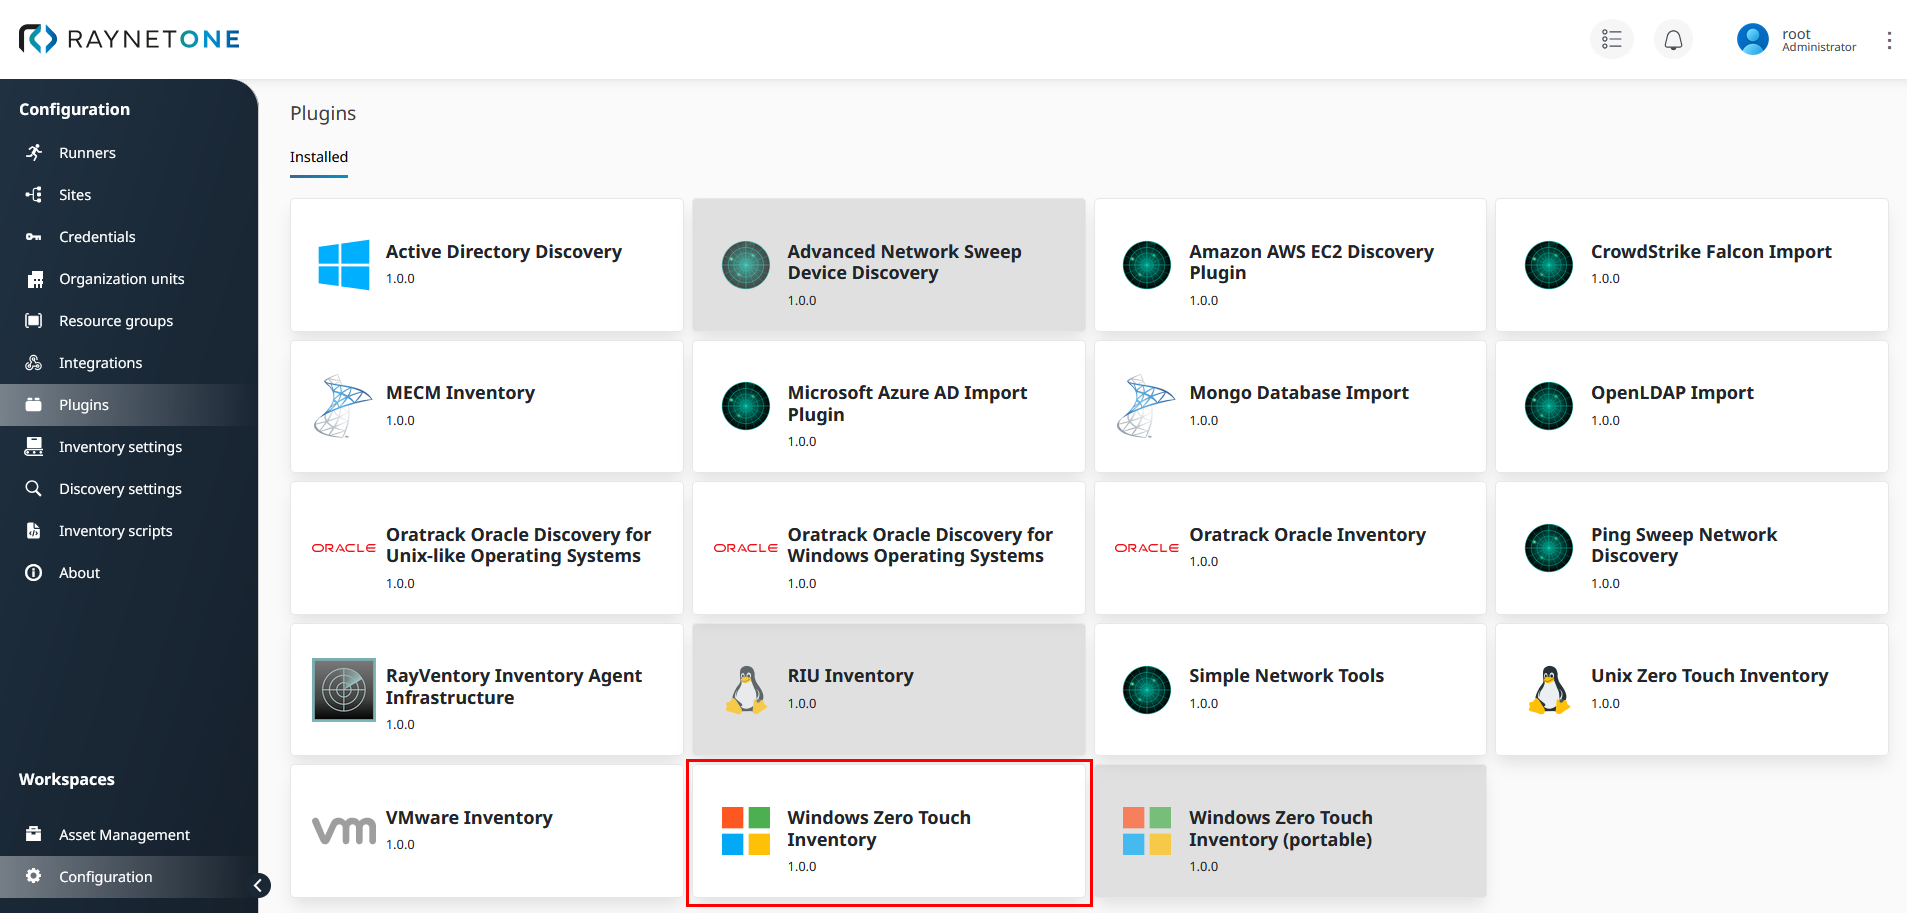
Task: Click the VMware logo icon
Action: point(343,830)
